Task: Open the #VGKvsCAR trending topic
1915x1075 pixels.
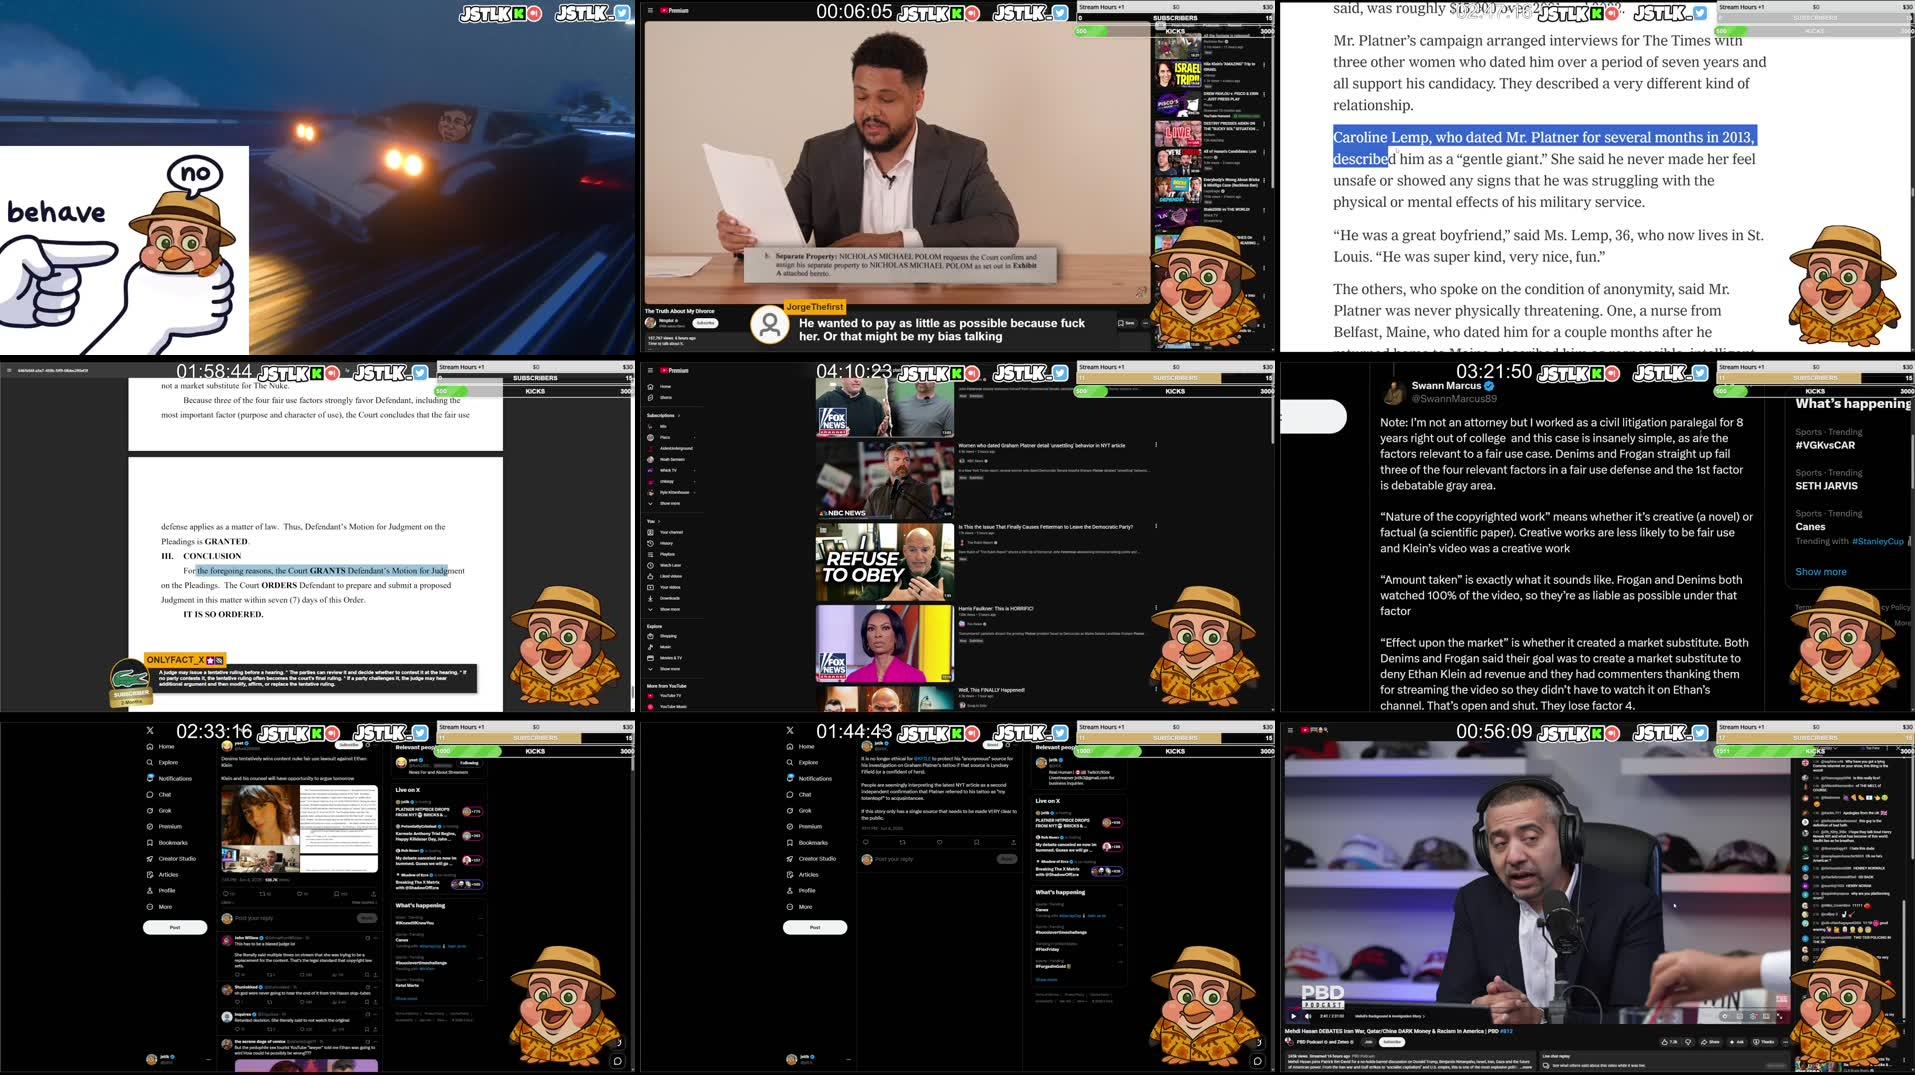Action: 1824,445
